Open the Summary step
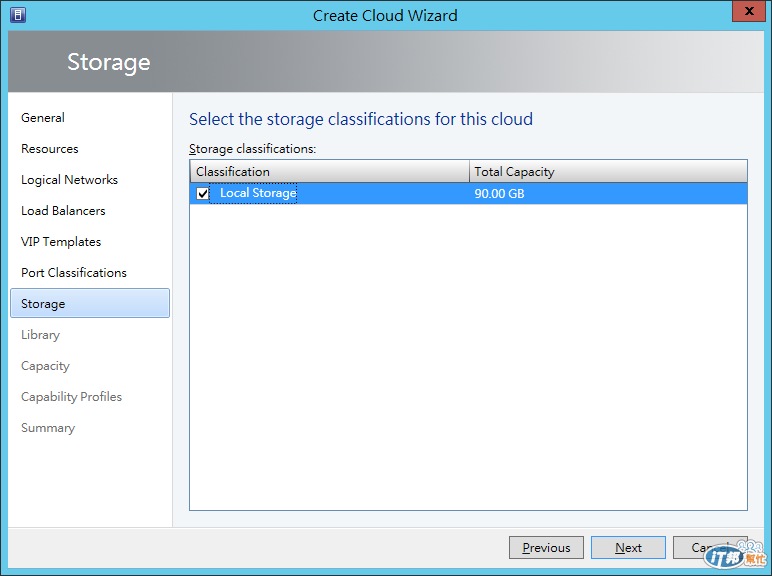This screenshot has height=576, width=772. point(48,428)
